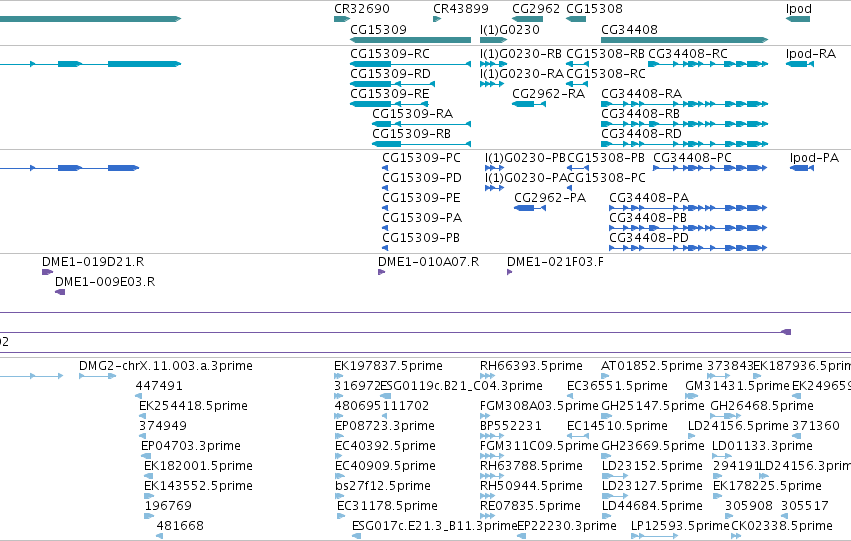
Task: Click EST RH50944.5prime
Action: click(488, 497)
